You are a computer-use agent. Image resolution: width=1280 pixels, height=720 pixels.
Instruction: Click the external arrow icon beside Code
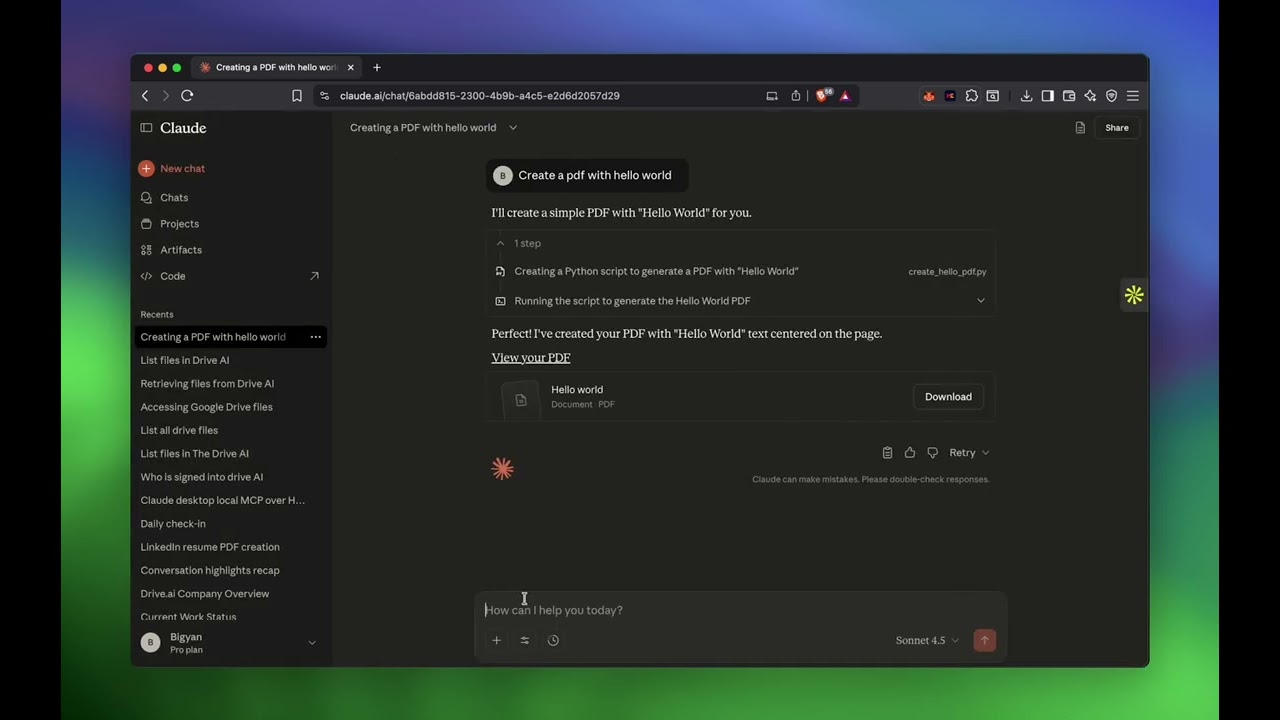pyautogui.click(x=314, y=276)
